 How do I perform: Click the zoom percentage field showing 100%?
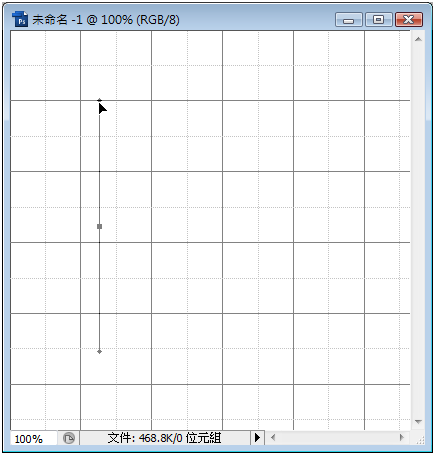point(33,438)
